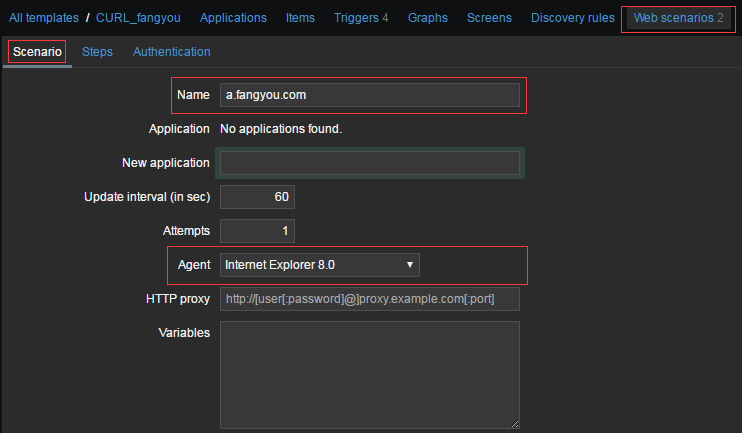Go to the Applications section
Viewport: 742px width, 433px height.
coord(233,18)
